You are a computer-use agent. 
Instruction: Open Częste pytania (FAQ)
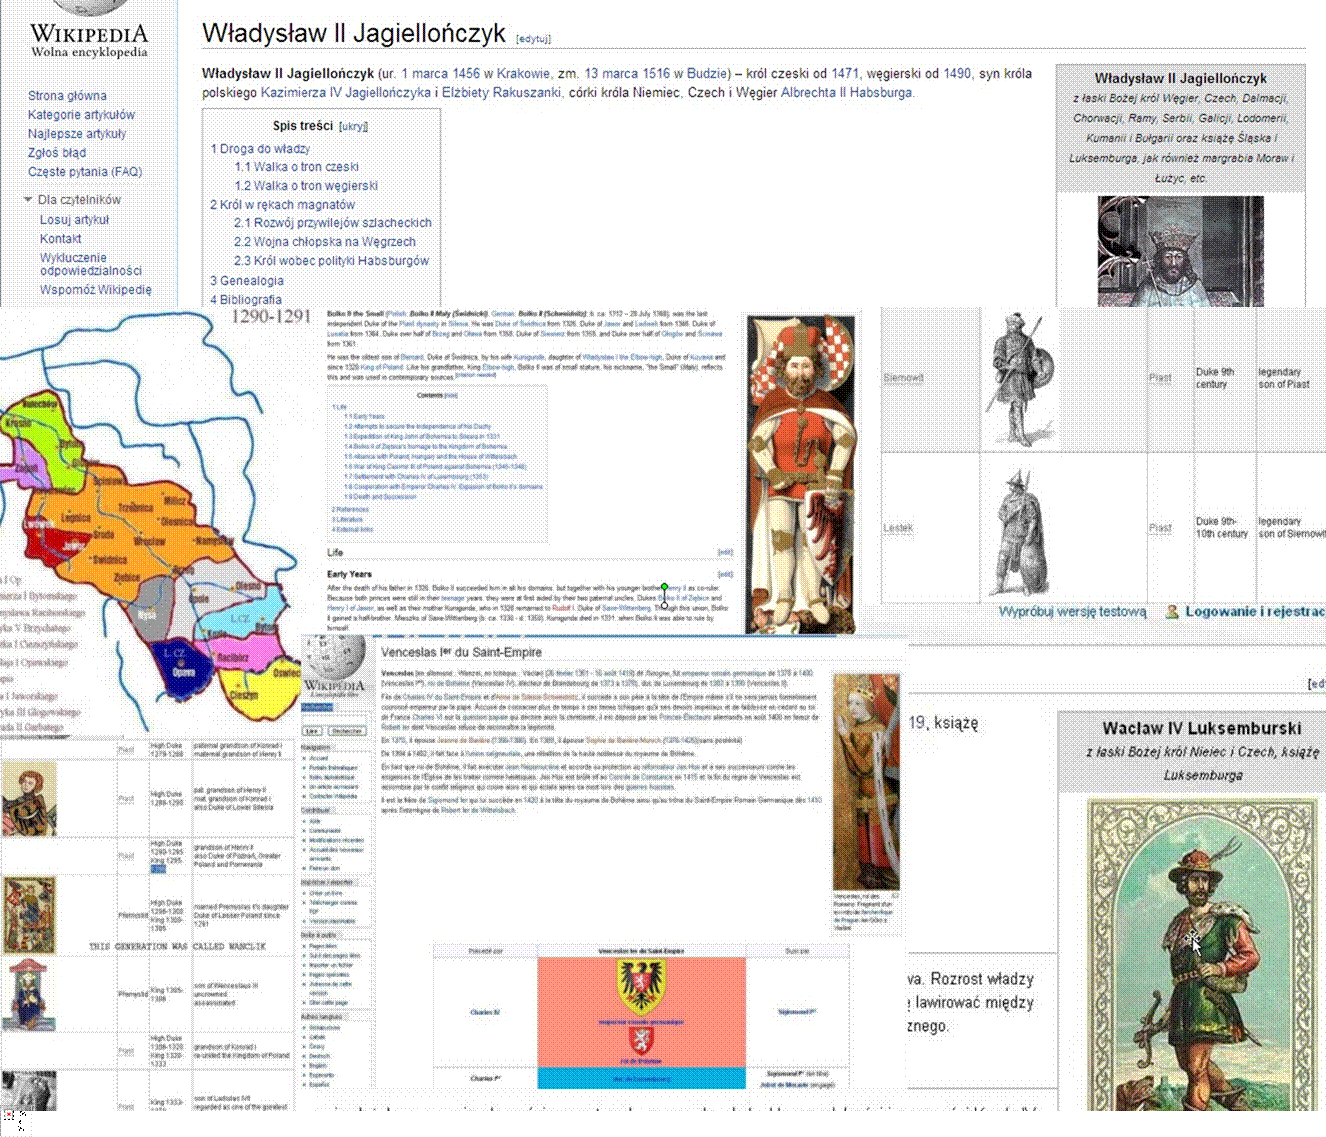click(x=85, y=172)
